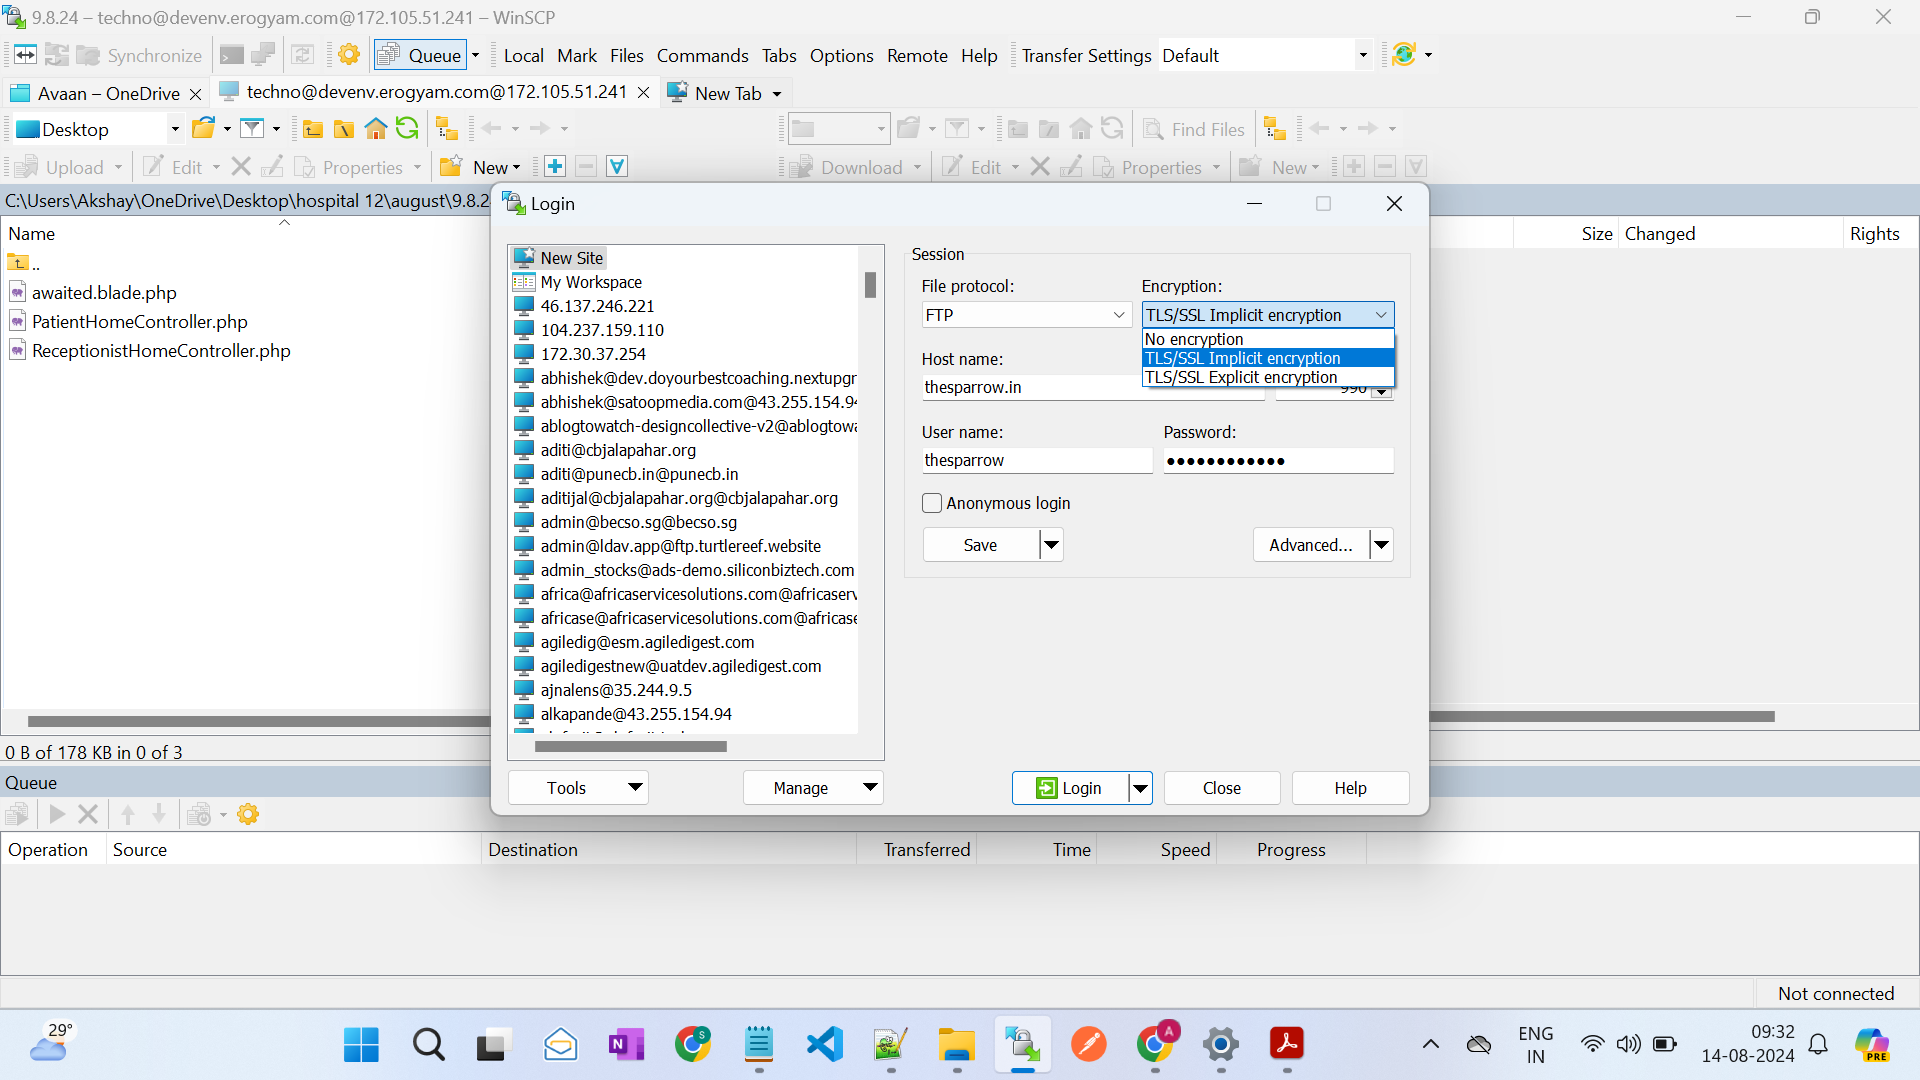Click the User name field

pos(1037,460)
